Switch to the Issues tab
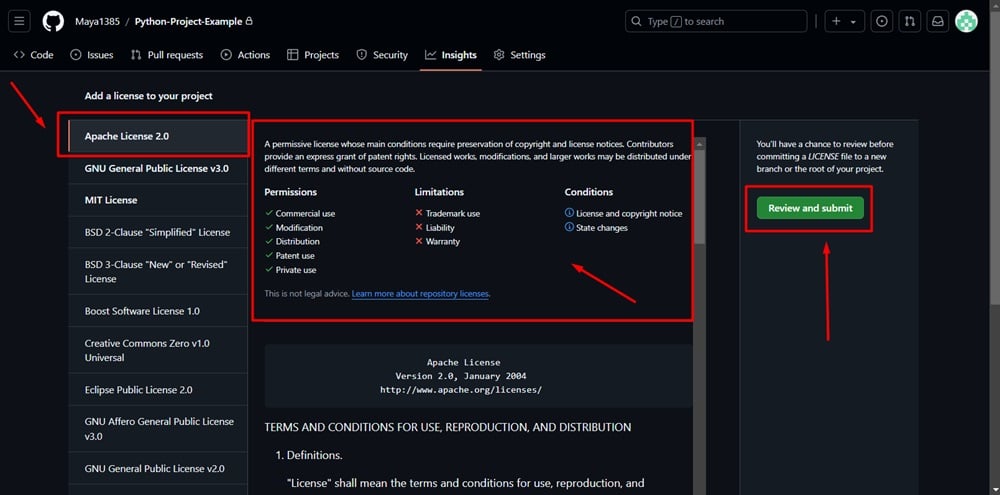The height and width of the screenshot is (495, 1000). point(92,55)
